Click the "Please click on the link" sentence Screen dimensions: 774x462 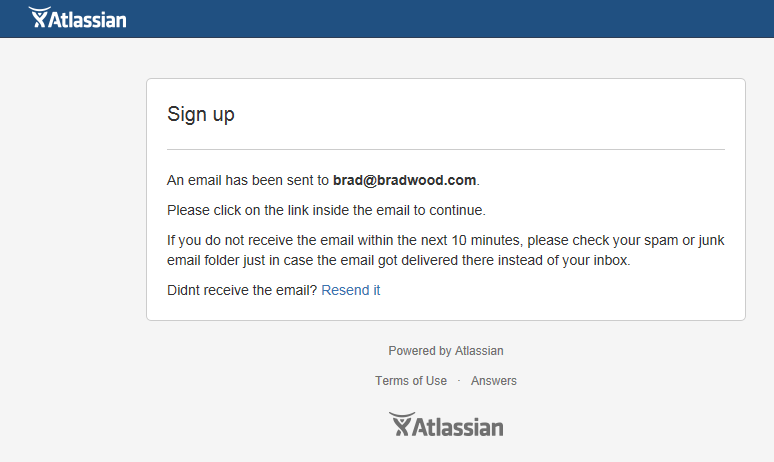(x=326, y=210)
